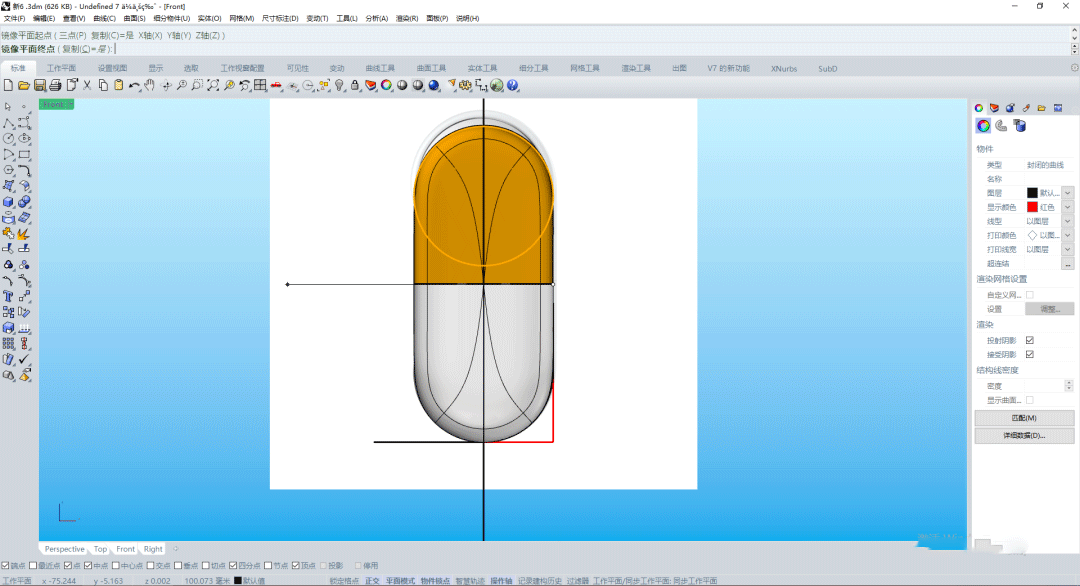Uncheck the 投射阴影 checkbox
The width and height of the screenshot is (1080, 586).
pyautogui.click(x=1030, y=340)
